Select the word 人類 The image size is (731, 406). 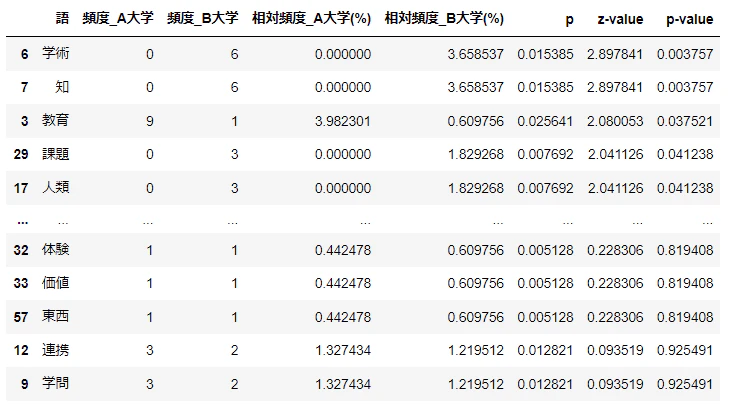click(x=55, y=187)
